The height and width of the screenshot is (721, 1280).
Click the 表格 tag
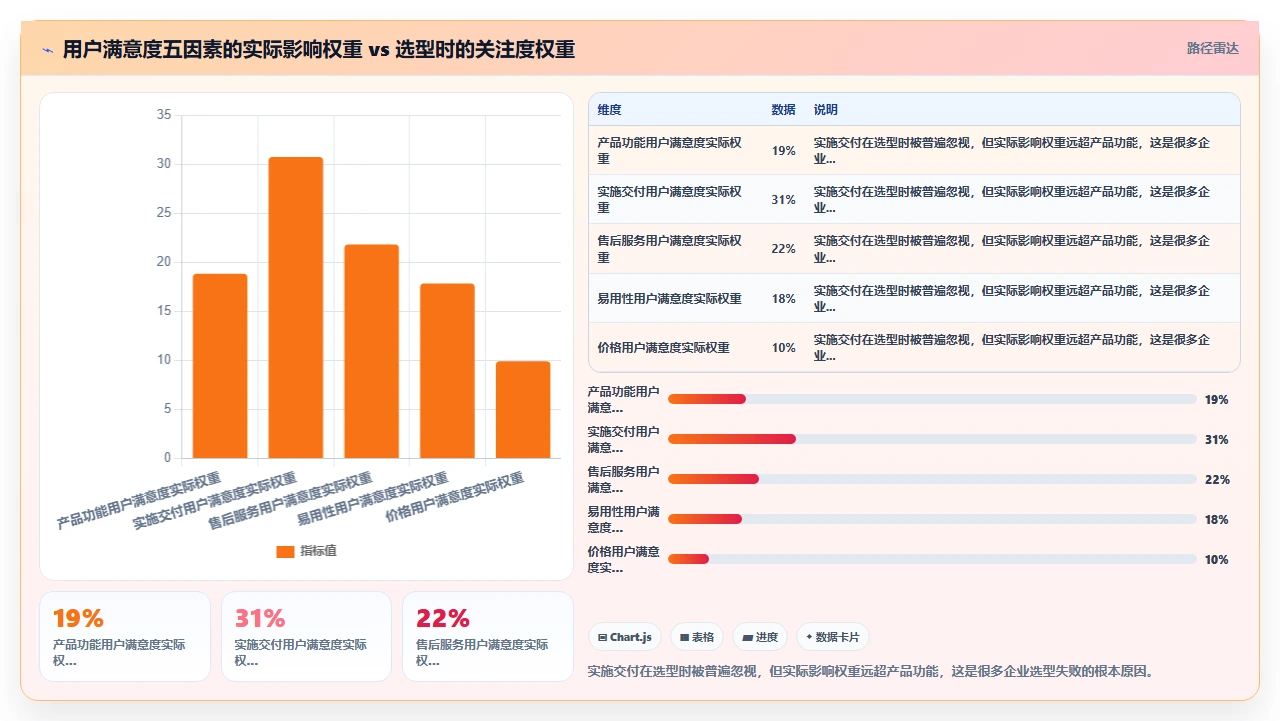697,637
